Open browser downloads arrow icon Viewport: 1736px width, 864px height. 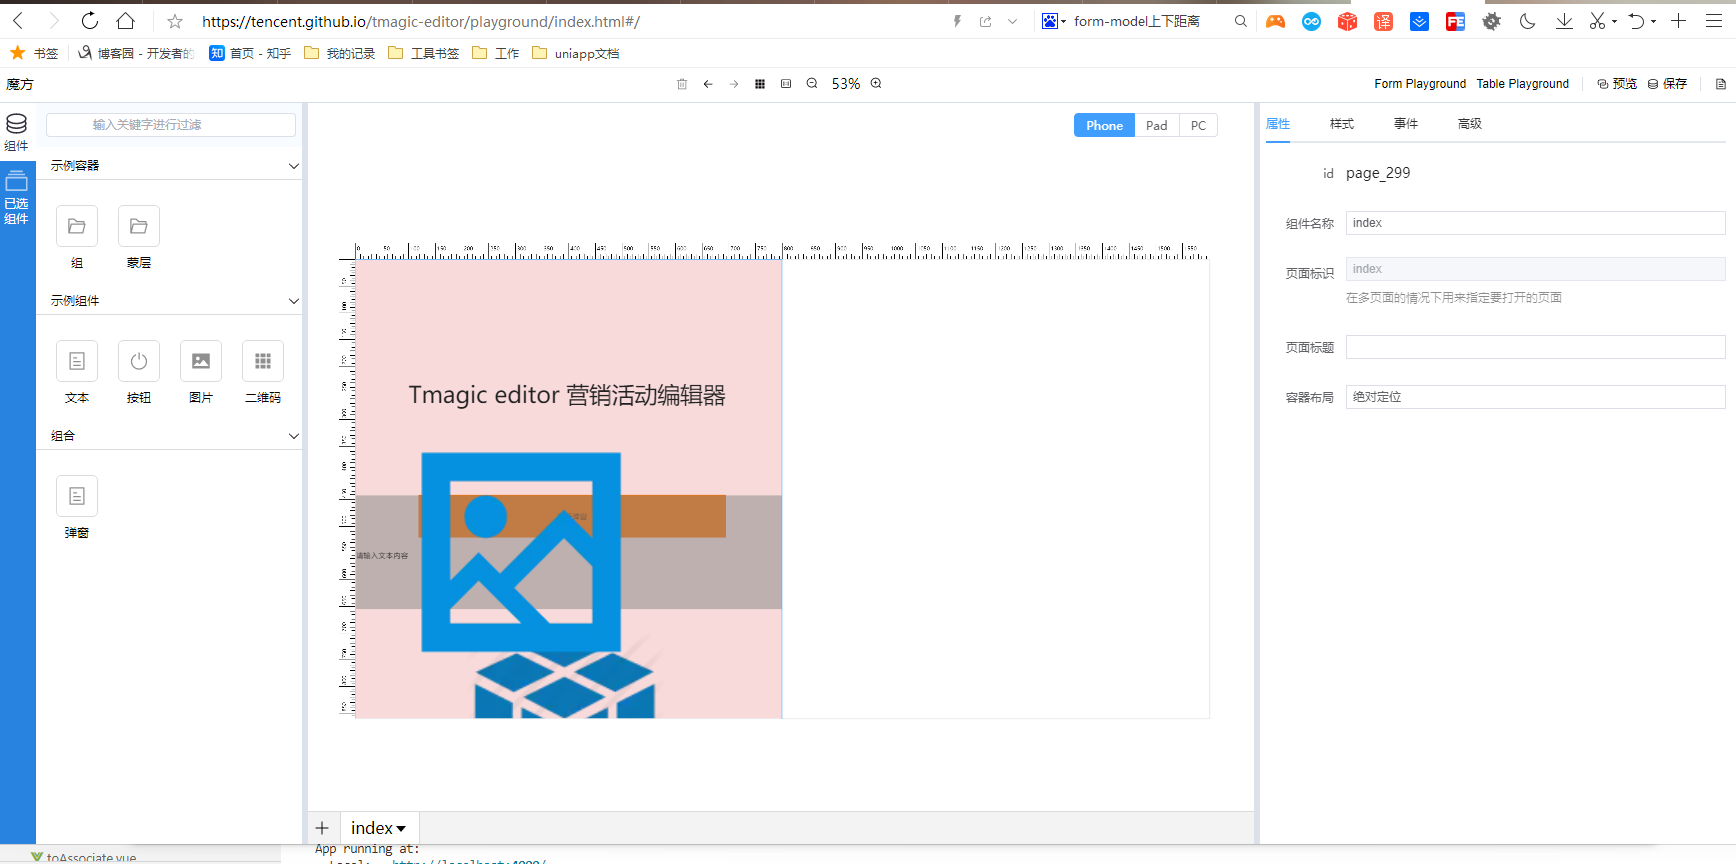(1564, 21)
